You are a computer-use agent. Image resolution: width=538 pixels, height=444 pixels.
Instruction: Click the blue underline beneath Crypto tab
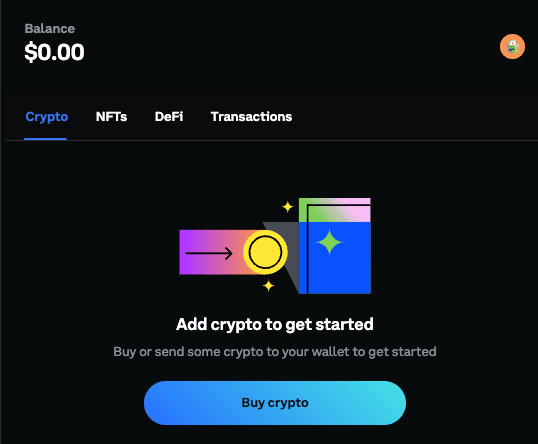click(45, 139)
